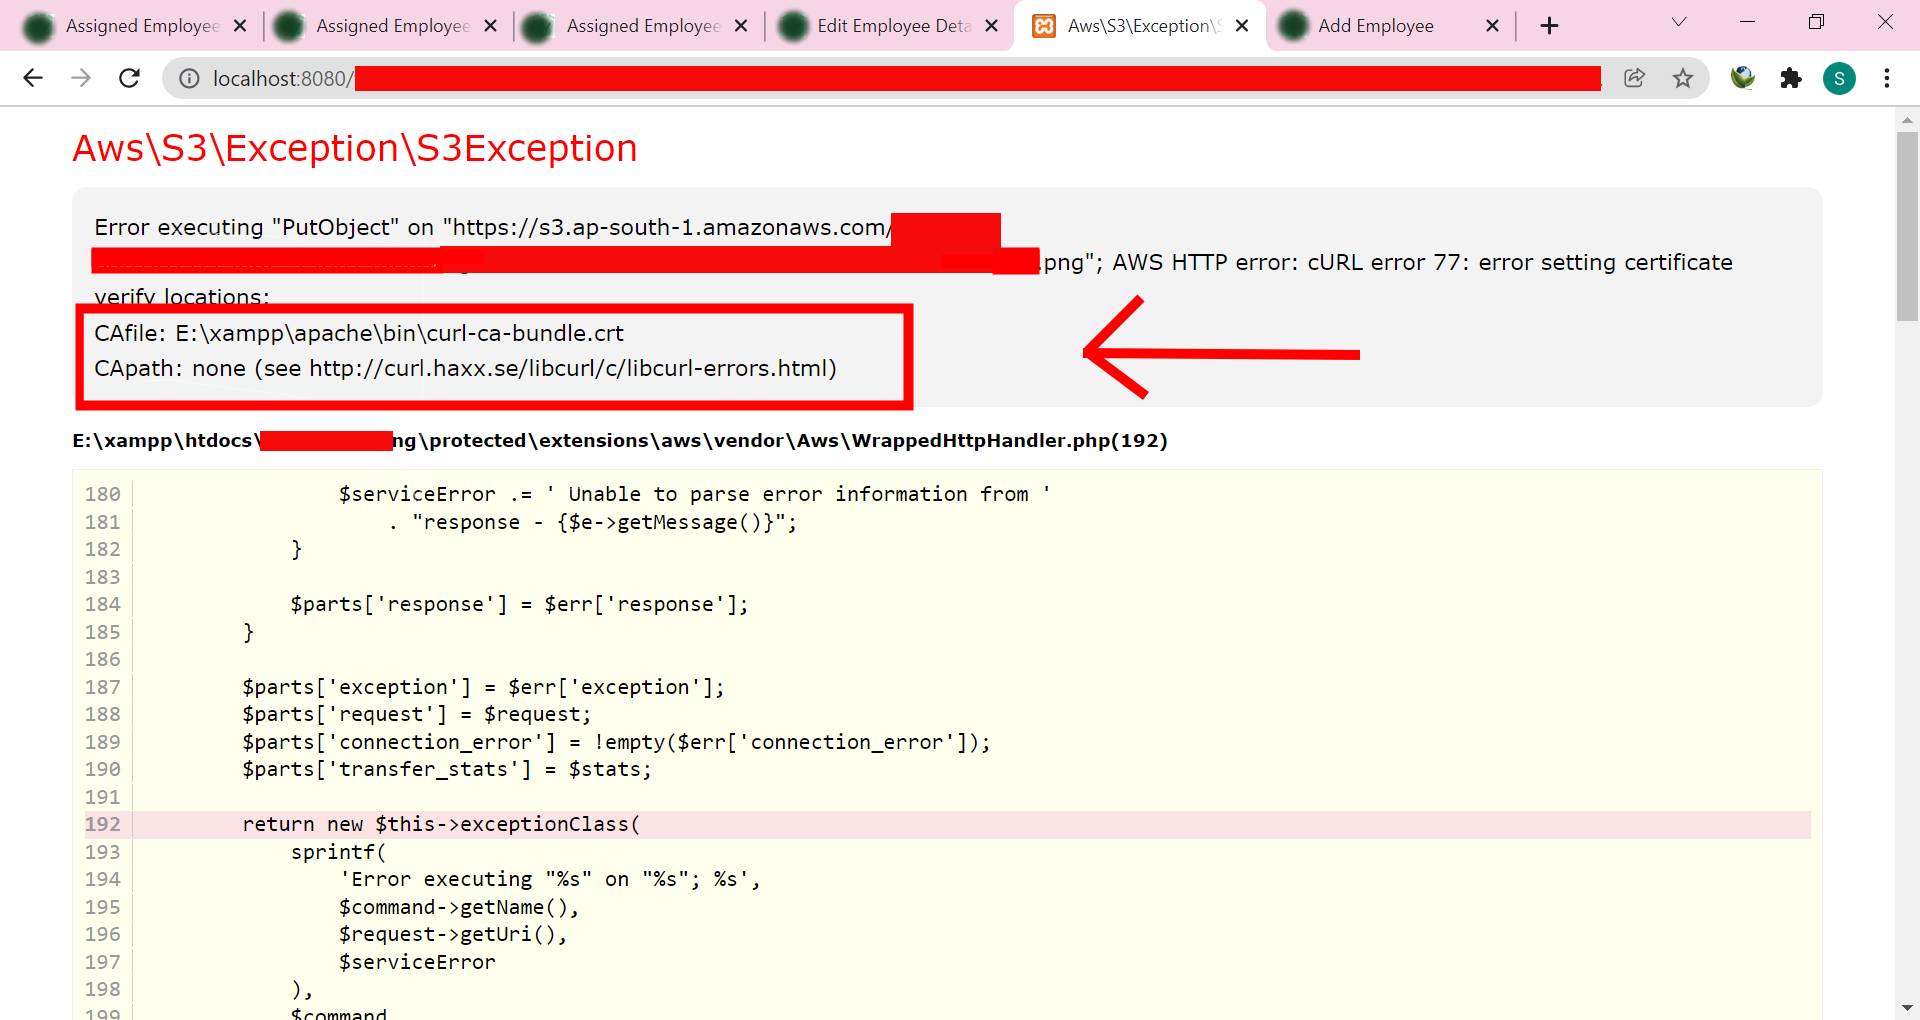Click line 184 parts response assignment

point(519,604)
